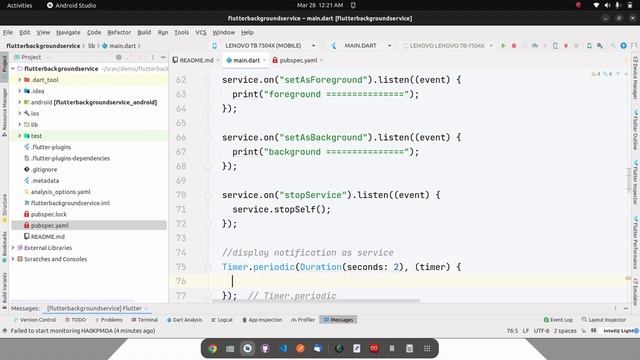This screenshot has height=360, width=640.
Task: Toggle App Inspection tool window
Action: (262, 320)
